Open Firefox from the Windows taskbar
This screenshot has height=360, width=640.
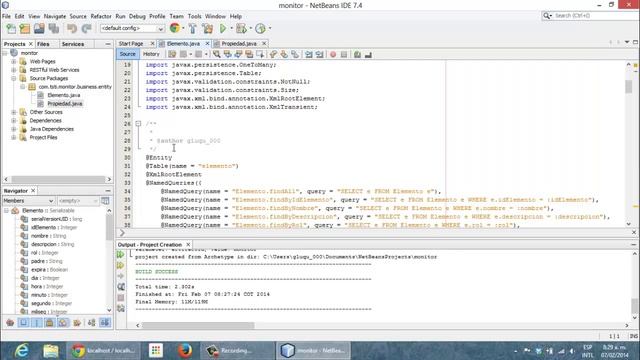184,351
